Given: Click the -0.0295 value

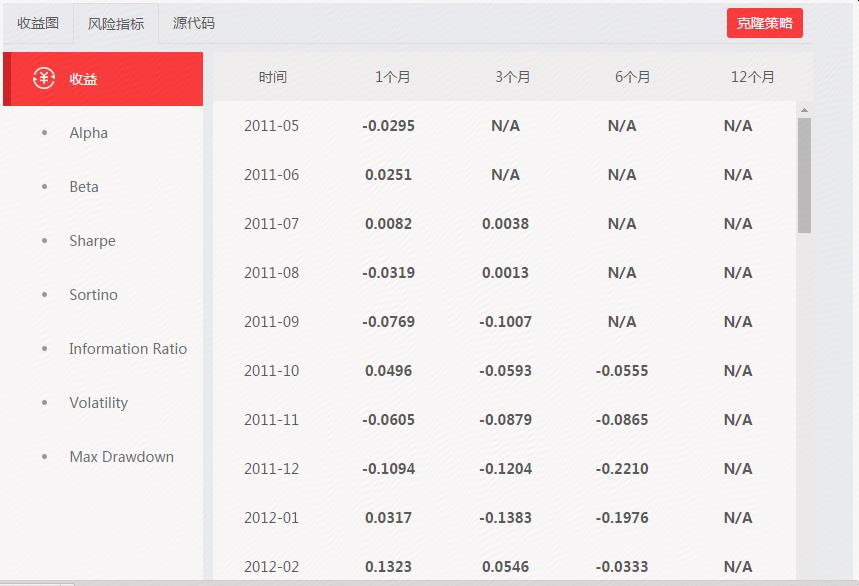Looking at the screenshot, I should tap(388, 126).
